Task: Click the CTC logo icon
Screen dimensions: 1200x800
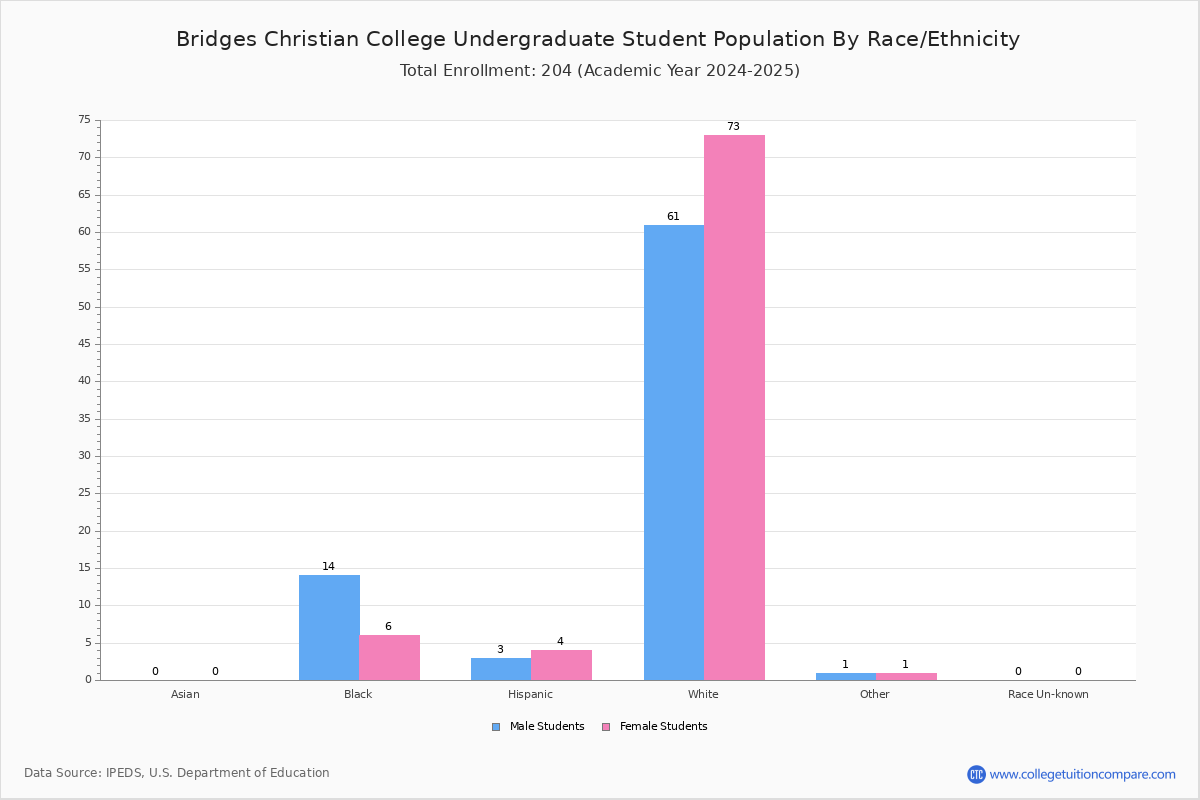Action: (976, 774)
